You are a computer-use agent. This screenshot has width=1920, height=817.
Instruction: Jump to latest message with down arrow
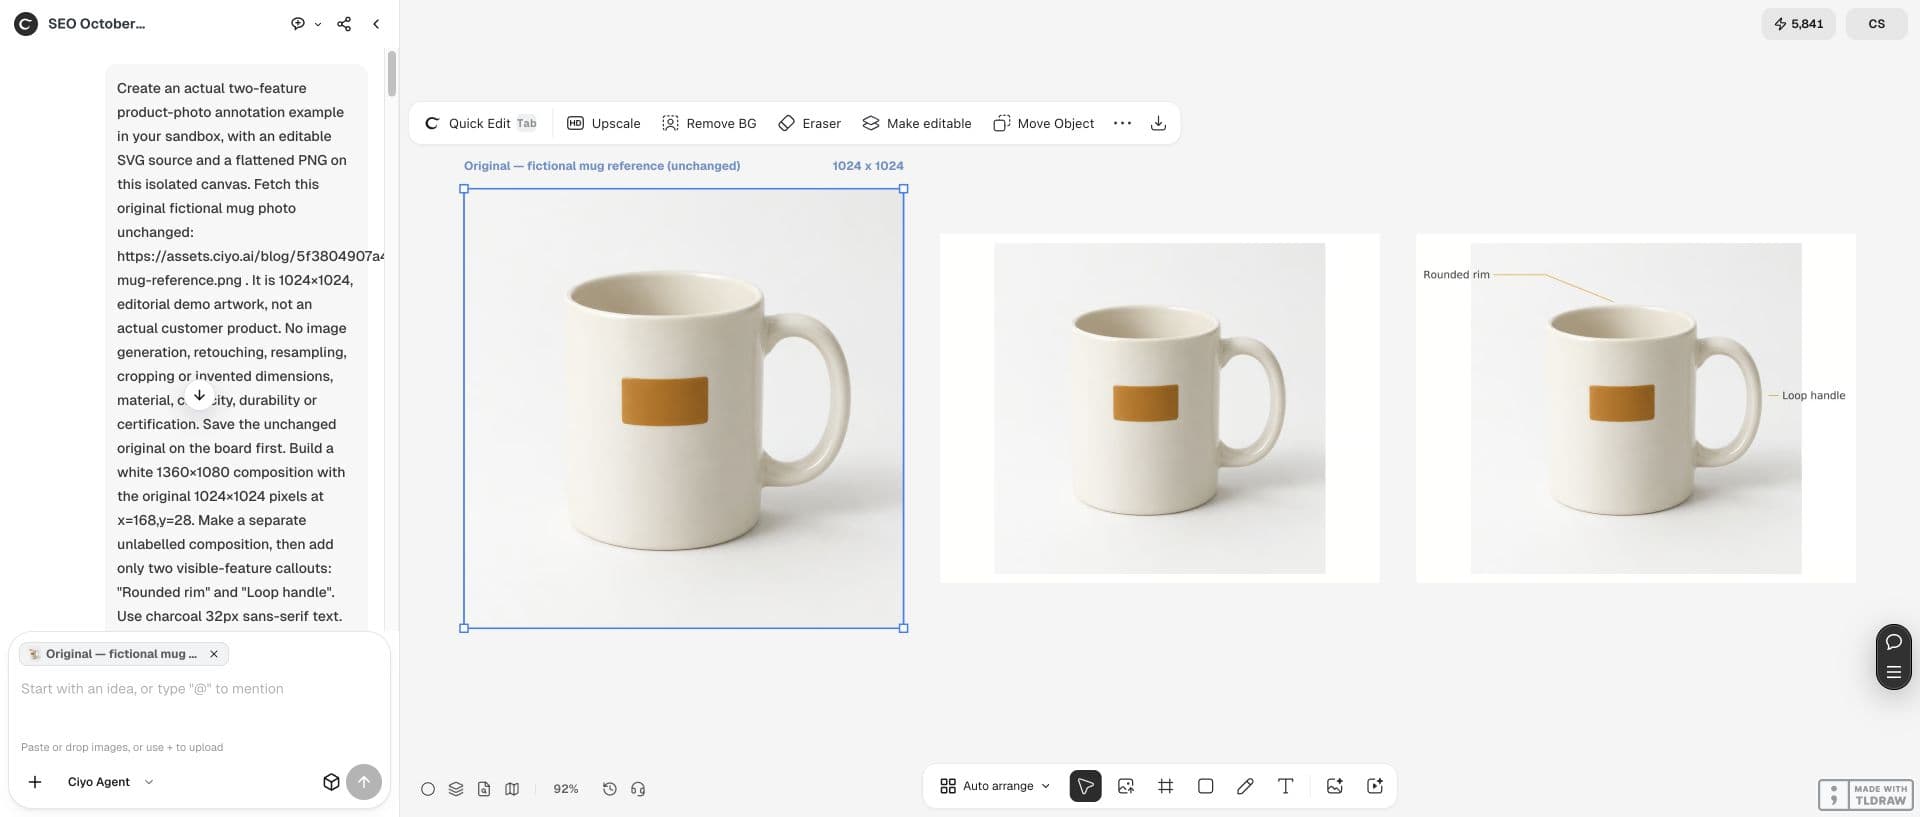200,396
